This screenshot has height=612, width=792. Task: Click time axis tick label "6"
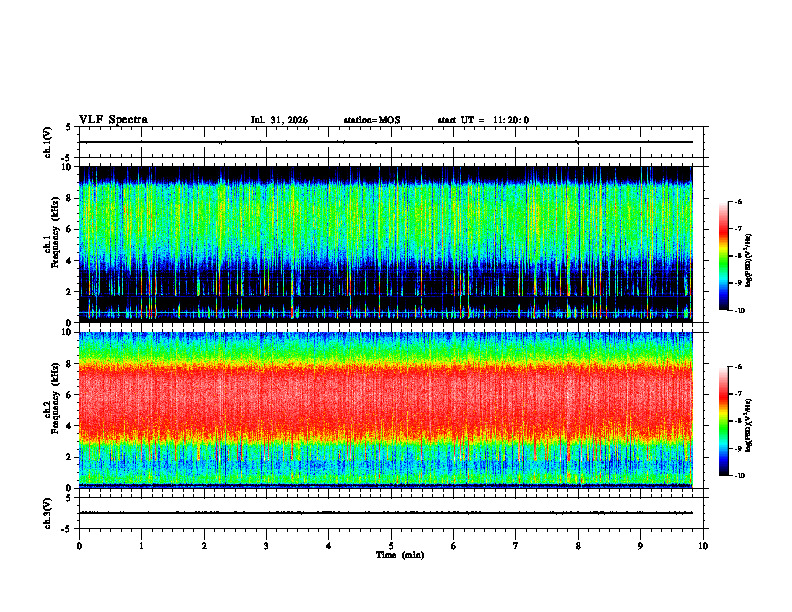click(x=454, y=546)
